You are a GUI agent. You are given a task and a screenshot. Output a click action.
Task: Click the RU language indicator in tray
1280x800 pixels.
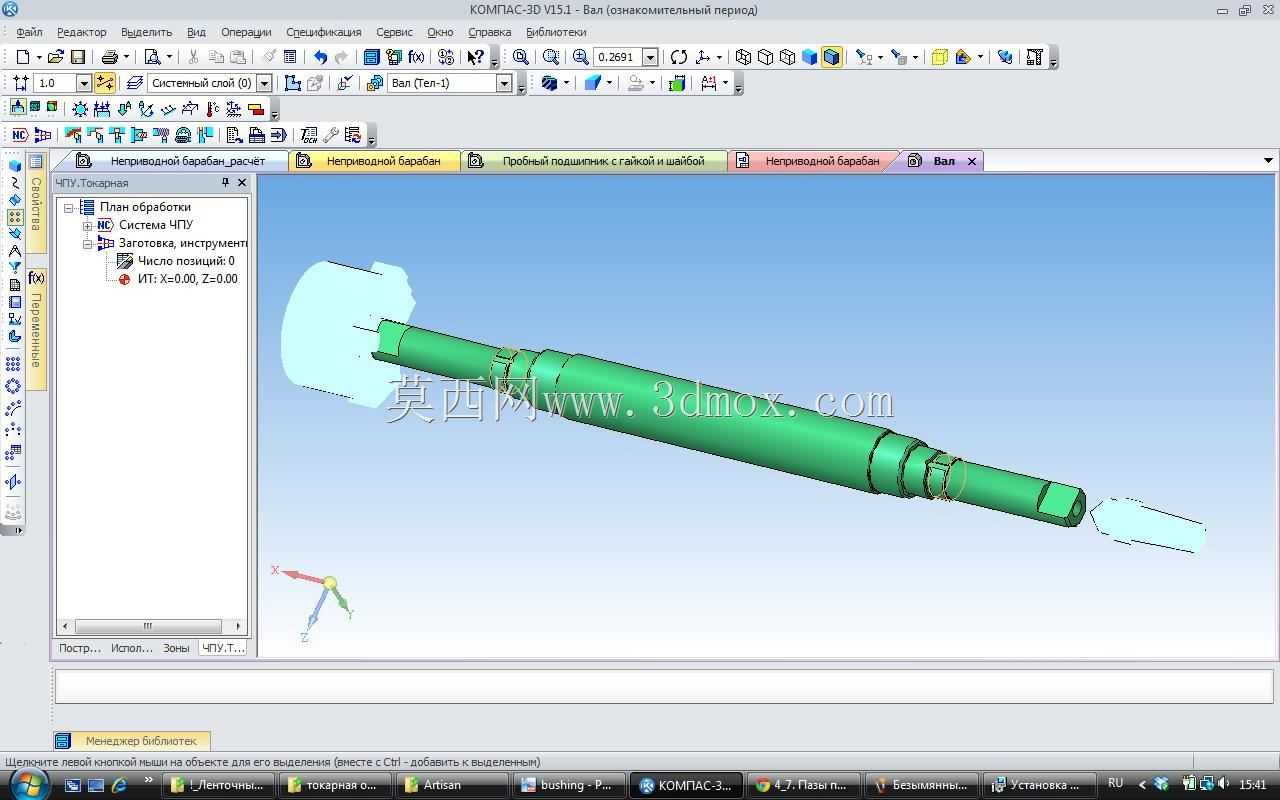pos(1115,784)
